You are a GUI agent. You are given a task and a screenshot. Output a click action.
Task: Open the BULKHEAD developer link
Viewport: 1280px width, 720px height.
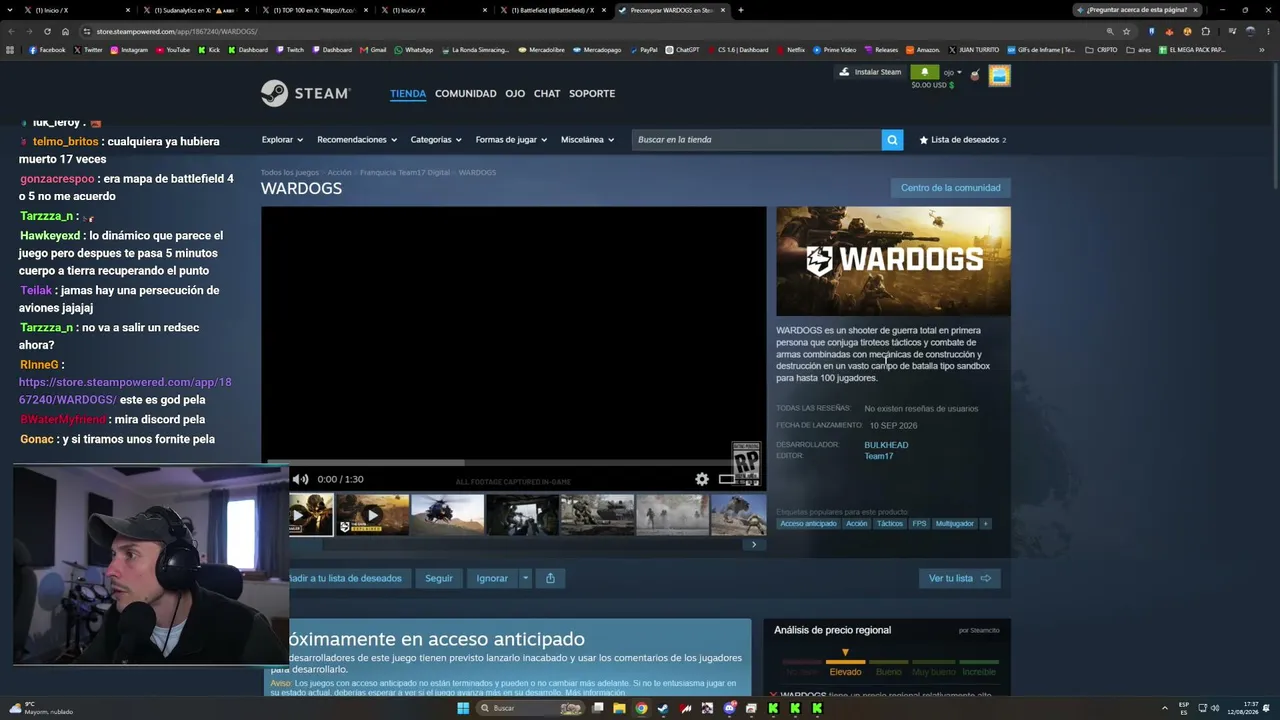point(886,445)
